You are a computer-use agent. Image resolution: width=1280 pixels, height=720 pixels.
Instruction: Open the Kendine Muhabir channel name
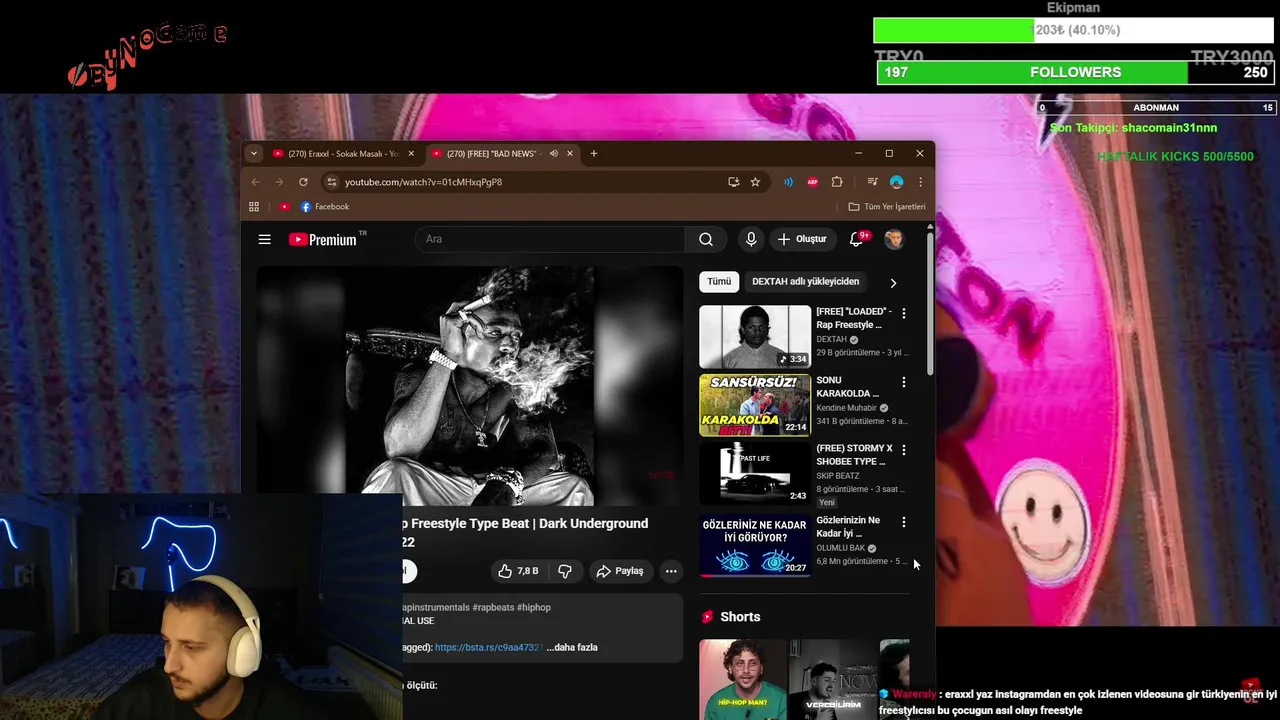coord(846,408)
